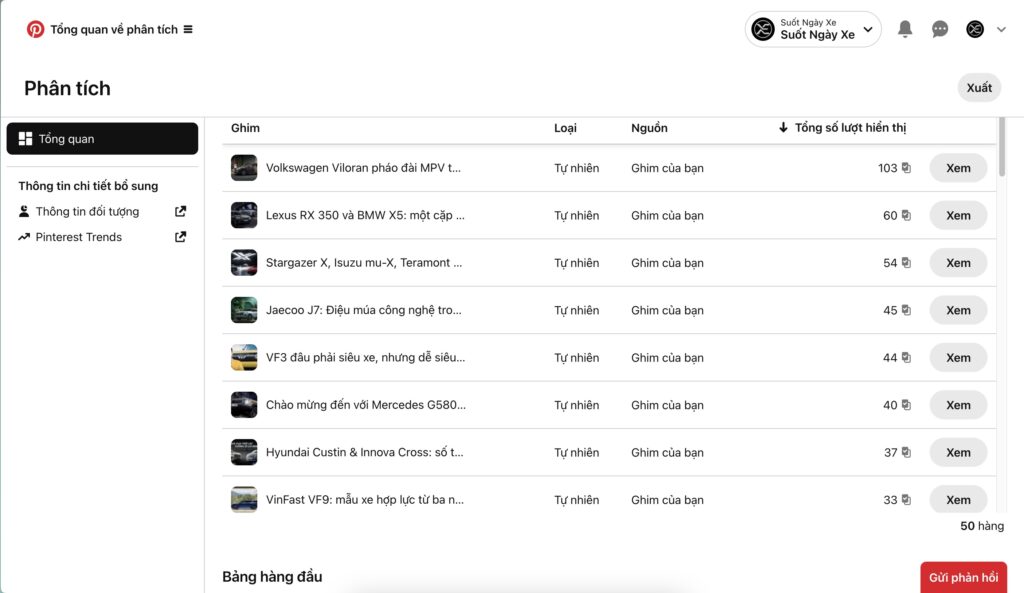The width and height of the screenshot is (1024, 593).
Task: Open Lexus RX 350 pin thumbnail
Action: tap(244, 216)
